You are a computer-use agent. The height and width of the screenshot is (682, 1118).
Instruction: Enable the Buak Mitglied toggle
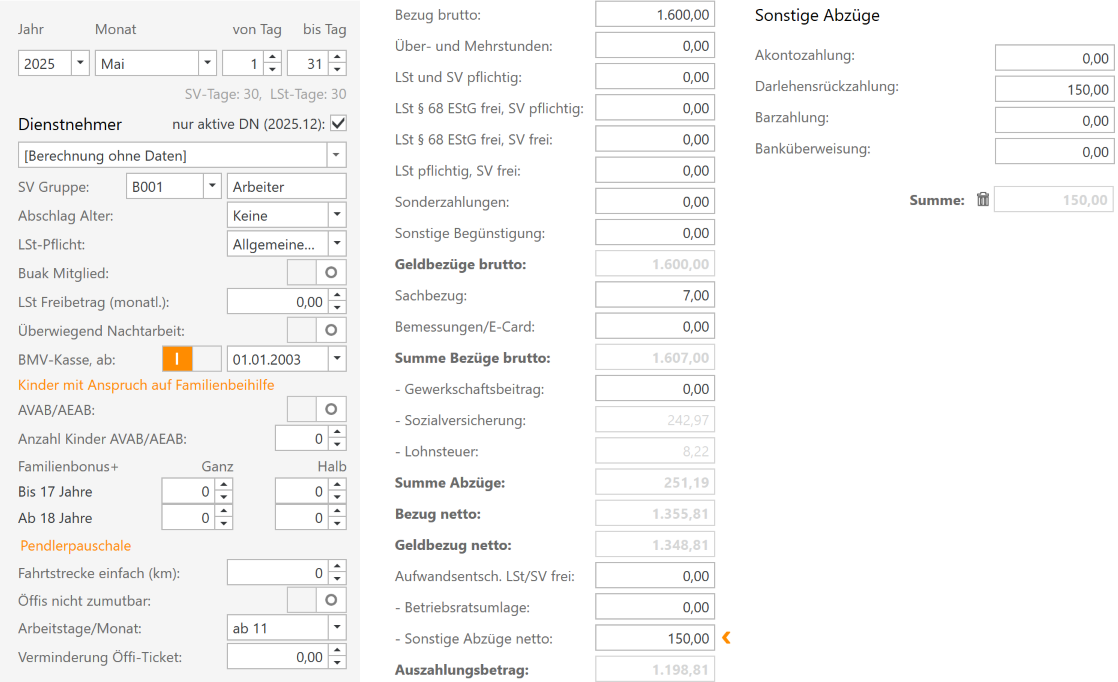(x=317, y=272)
